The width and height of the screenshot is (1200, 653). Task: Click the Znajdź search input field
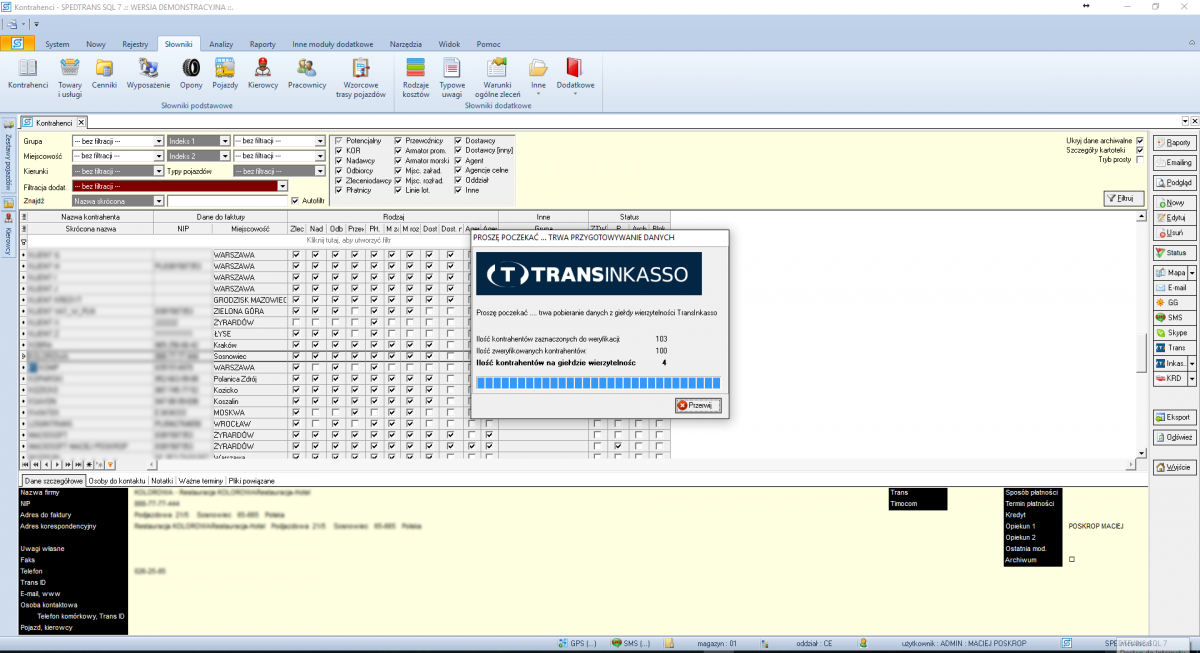click(x=227, y=201)
